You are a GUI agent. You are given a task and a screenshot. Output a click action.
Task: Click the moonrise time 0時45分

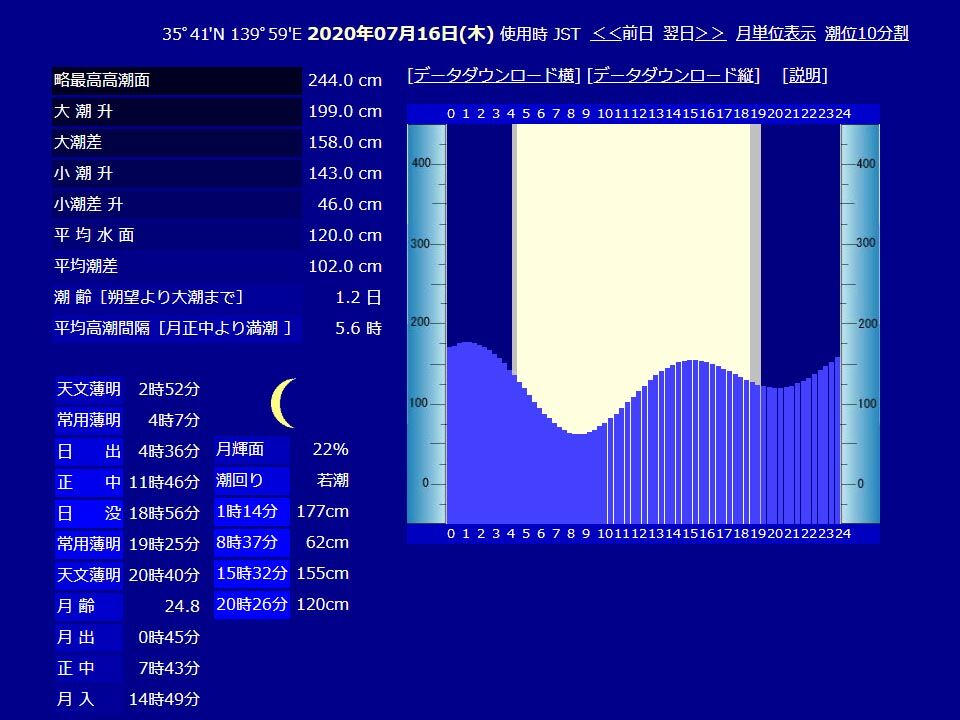169,637
